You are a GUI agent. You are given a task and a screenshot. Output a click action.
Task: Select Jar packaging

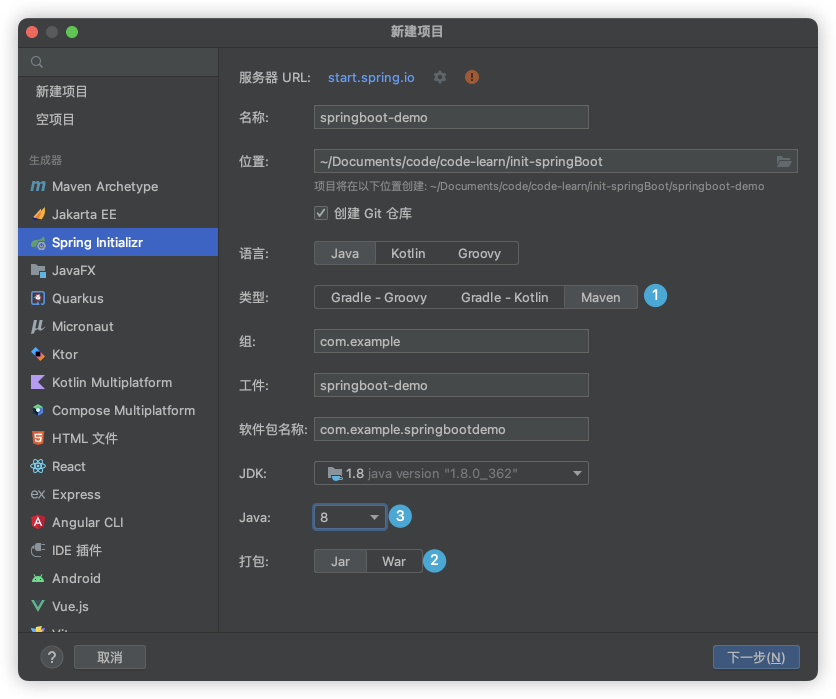pyautogui.click(x=340, y=561)
